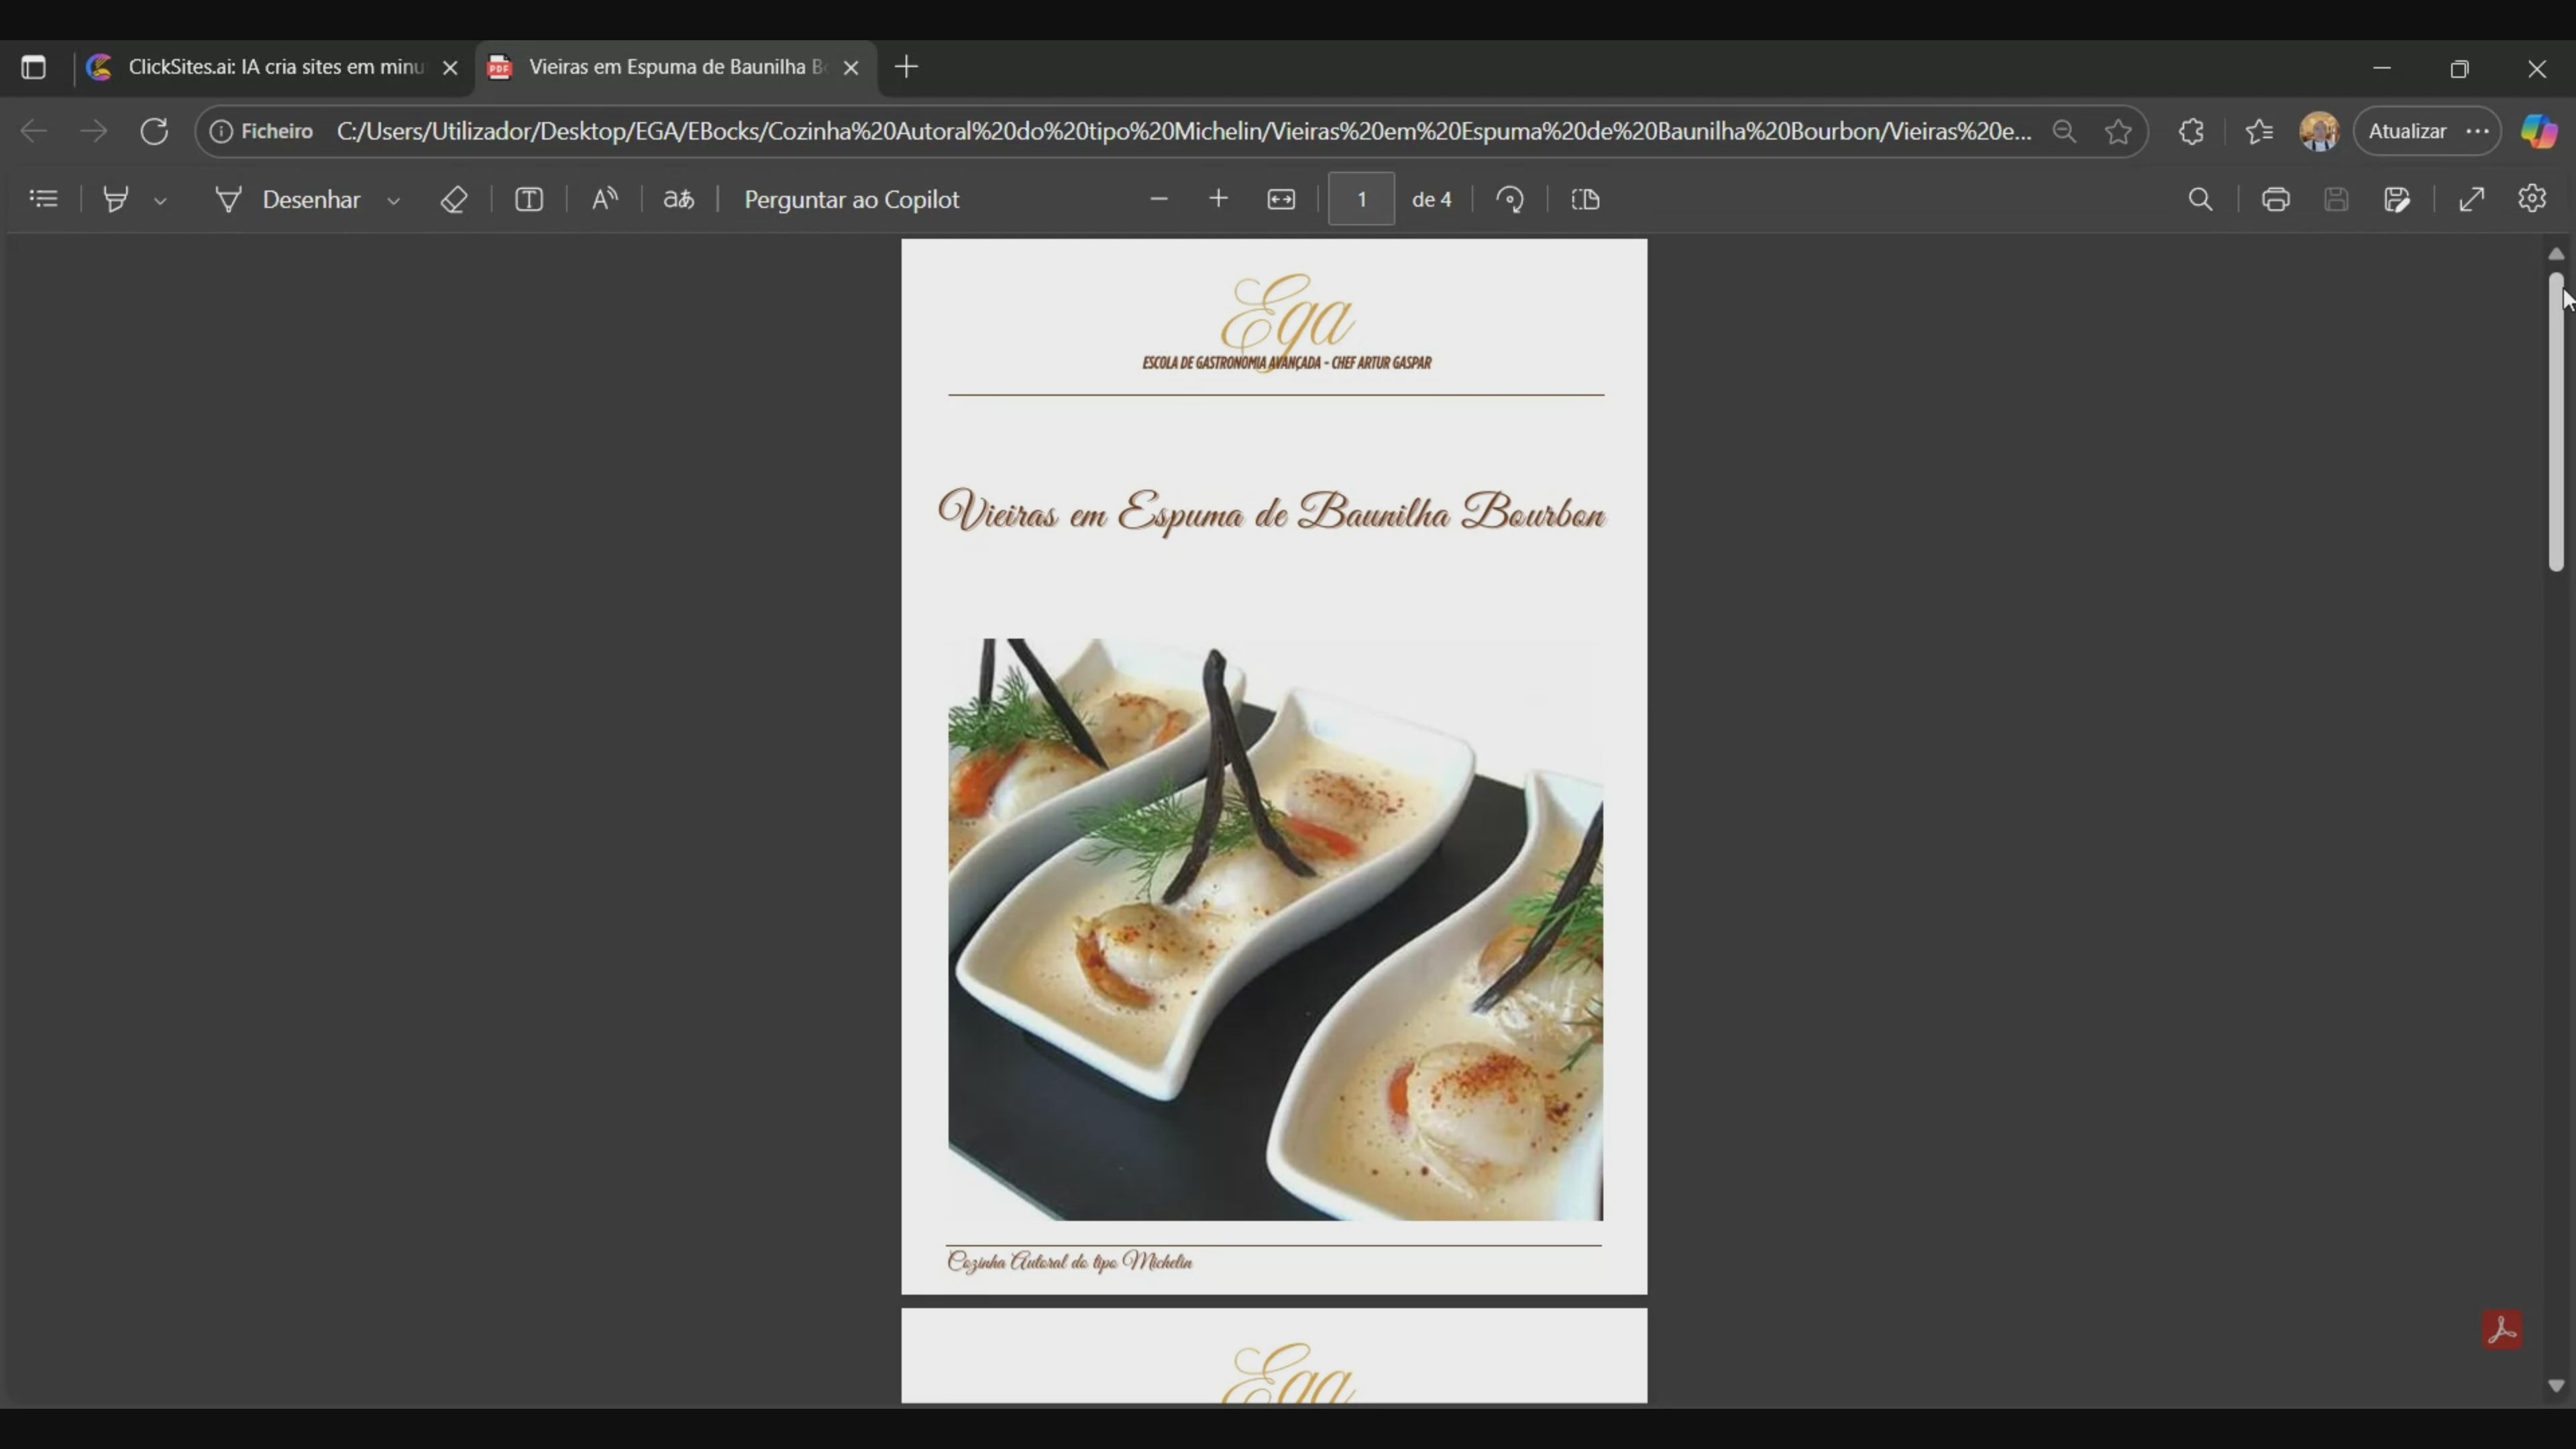Click Perguntar ao Copilot

851,199
